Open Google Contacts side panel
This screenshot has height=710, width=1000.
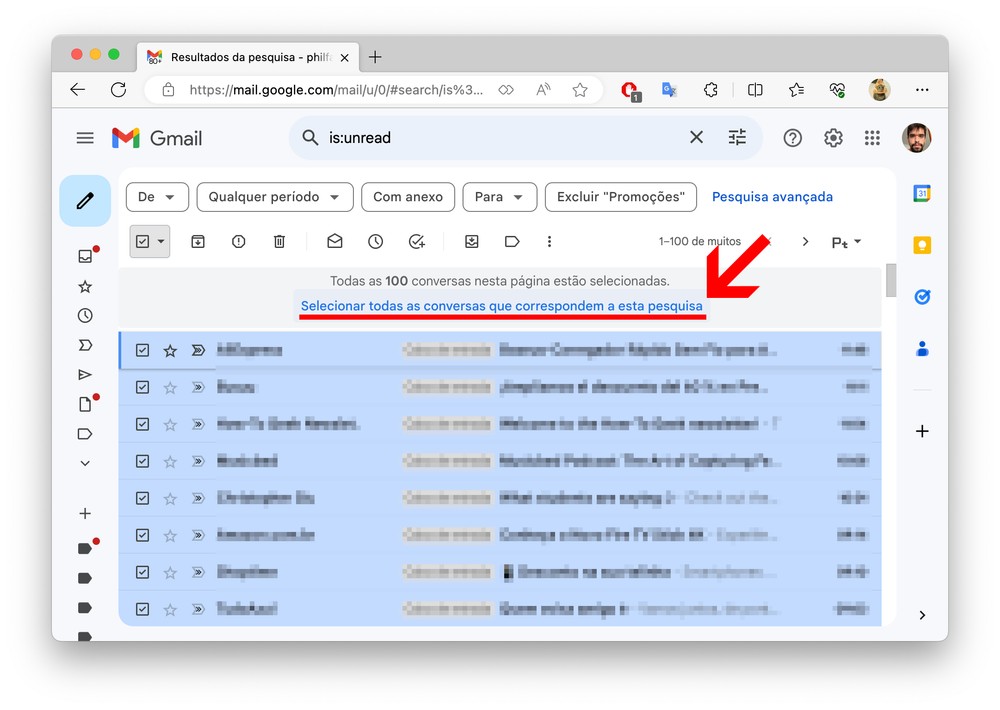coord(922,348)
